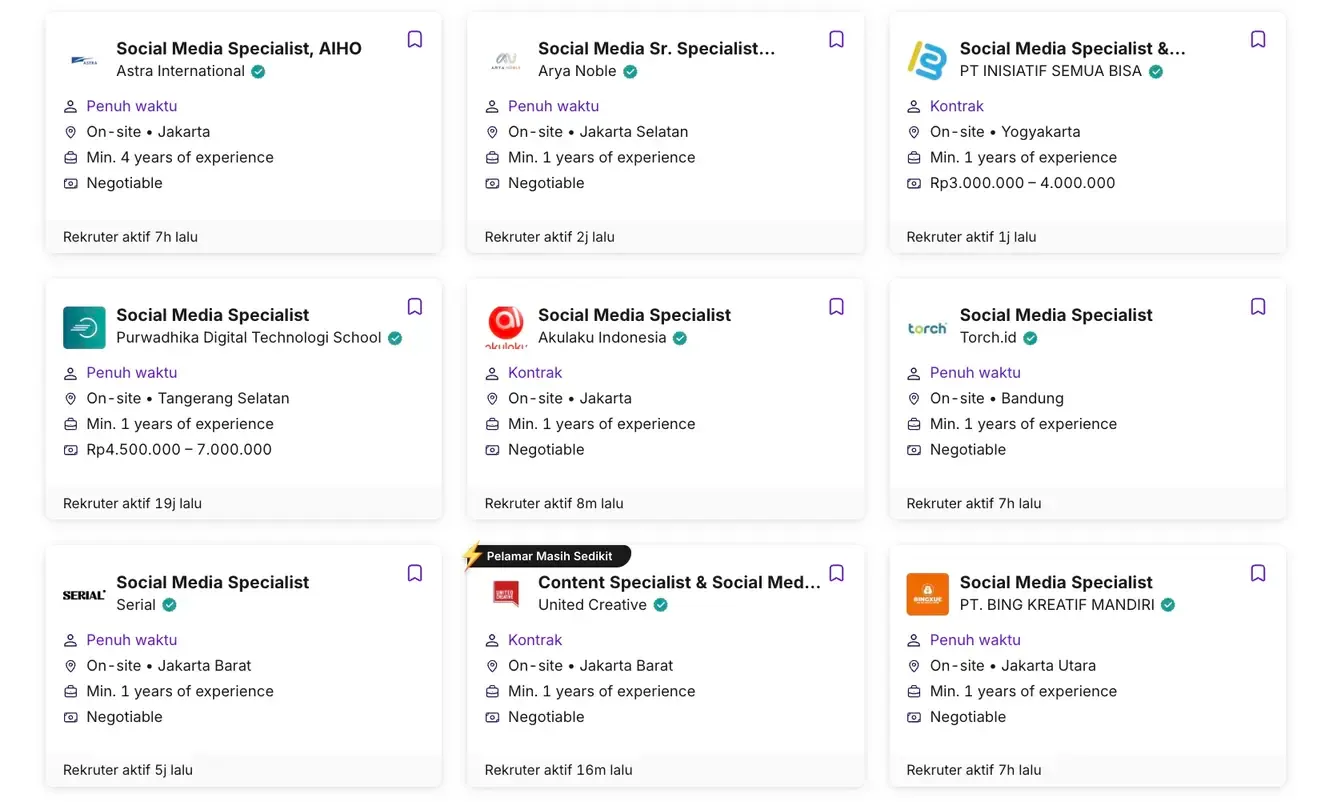The height and width of the screenshot is (802, 1317).
Task: Click the Astra International company logo
Action: click(x=84, y=58)
